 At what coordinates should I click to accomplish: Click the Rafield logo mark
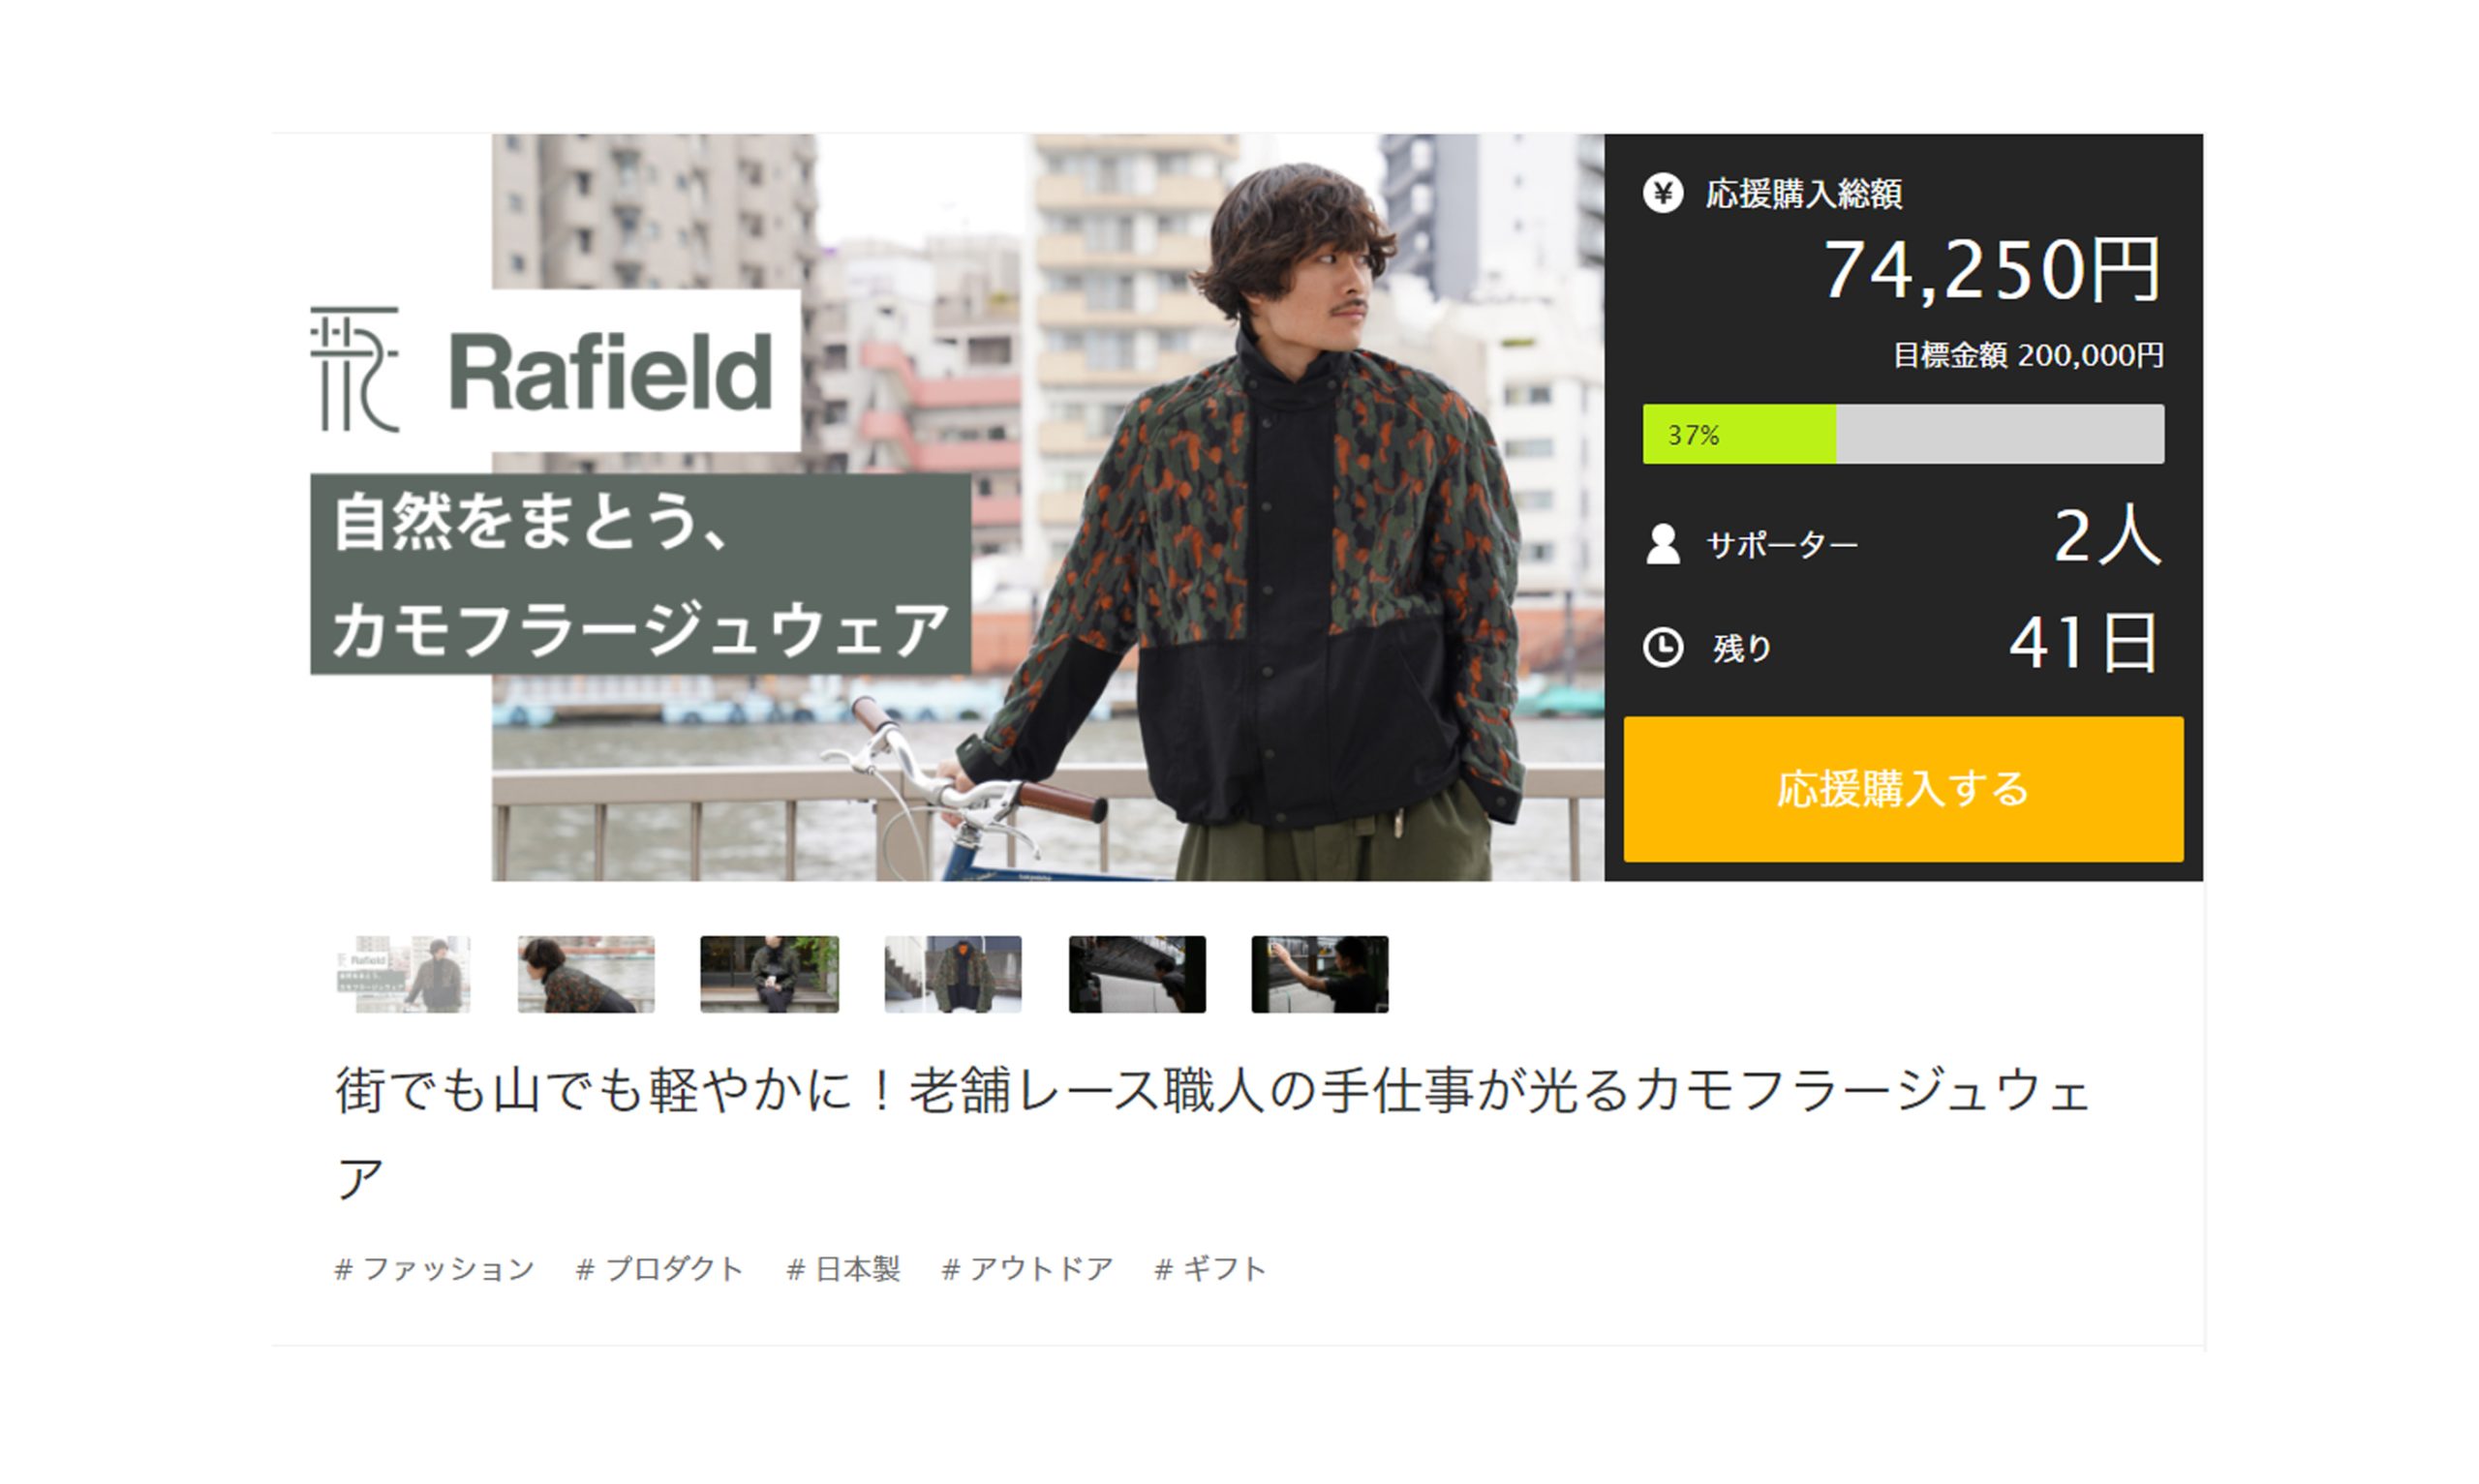pyautogui.click(x=354, y=369)
